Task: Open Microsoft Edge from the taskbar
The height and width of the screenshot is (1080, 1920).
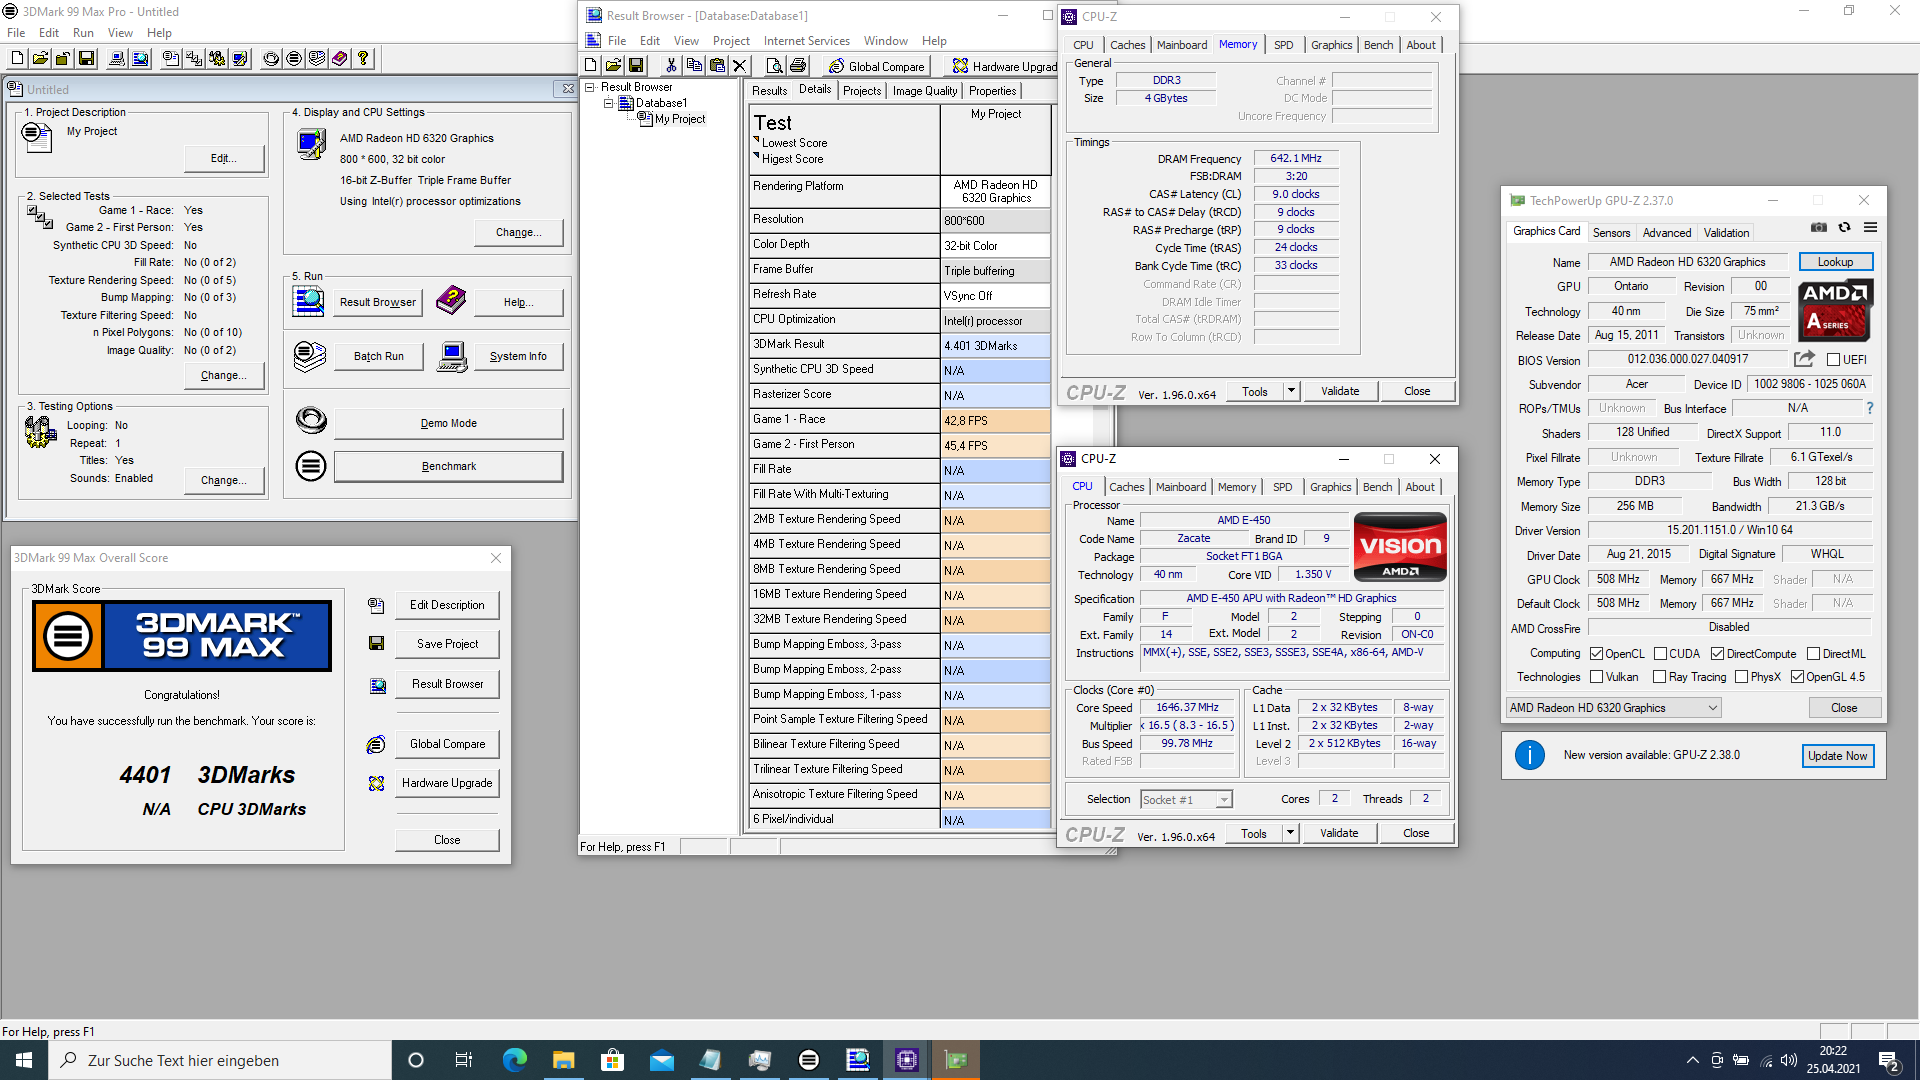Action: click(x=515, y=1060)
